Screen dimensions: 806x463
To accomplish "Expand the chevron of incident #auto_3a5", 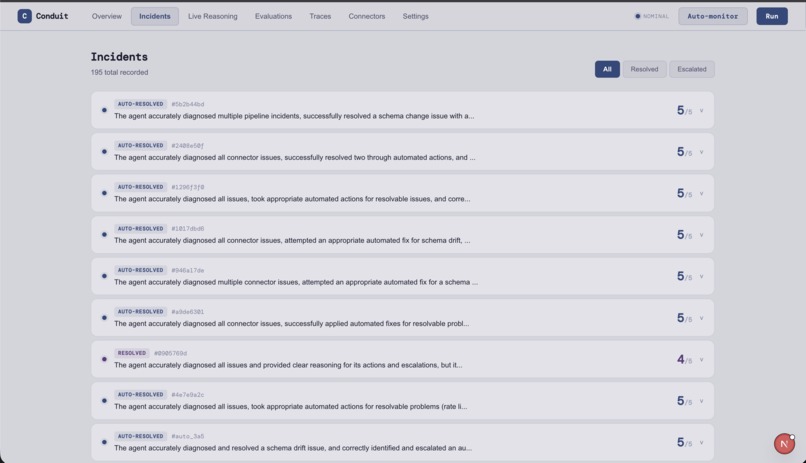I will [x=701, y=442].
